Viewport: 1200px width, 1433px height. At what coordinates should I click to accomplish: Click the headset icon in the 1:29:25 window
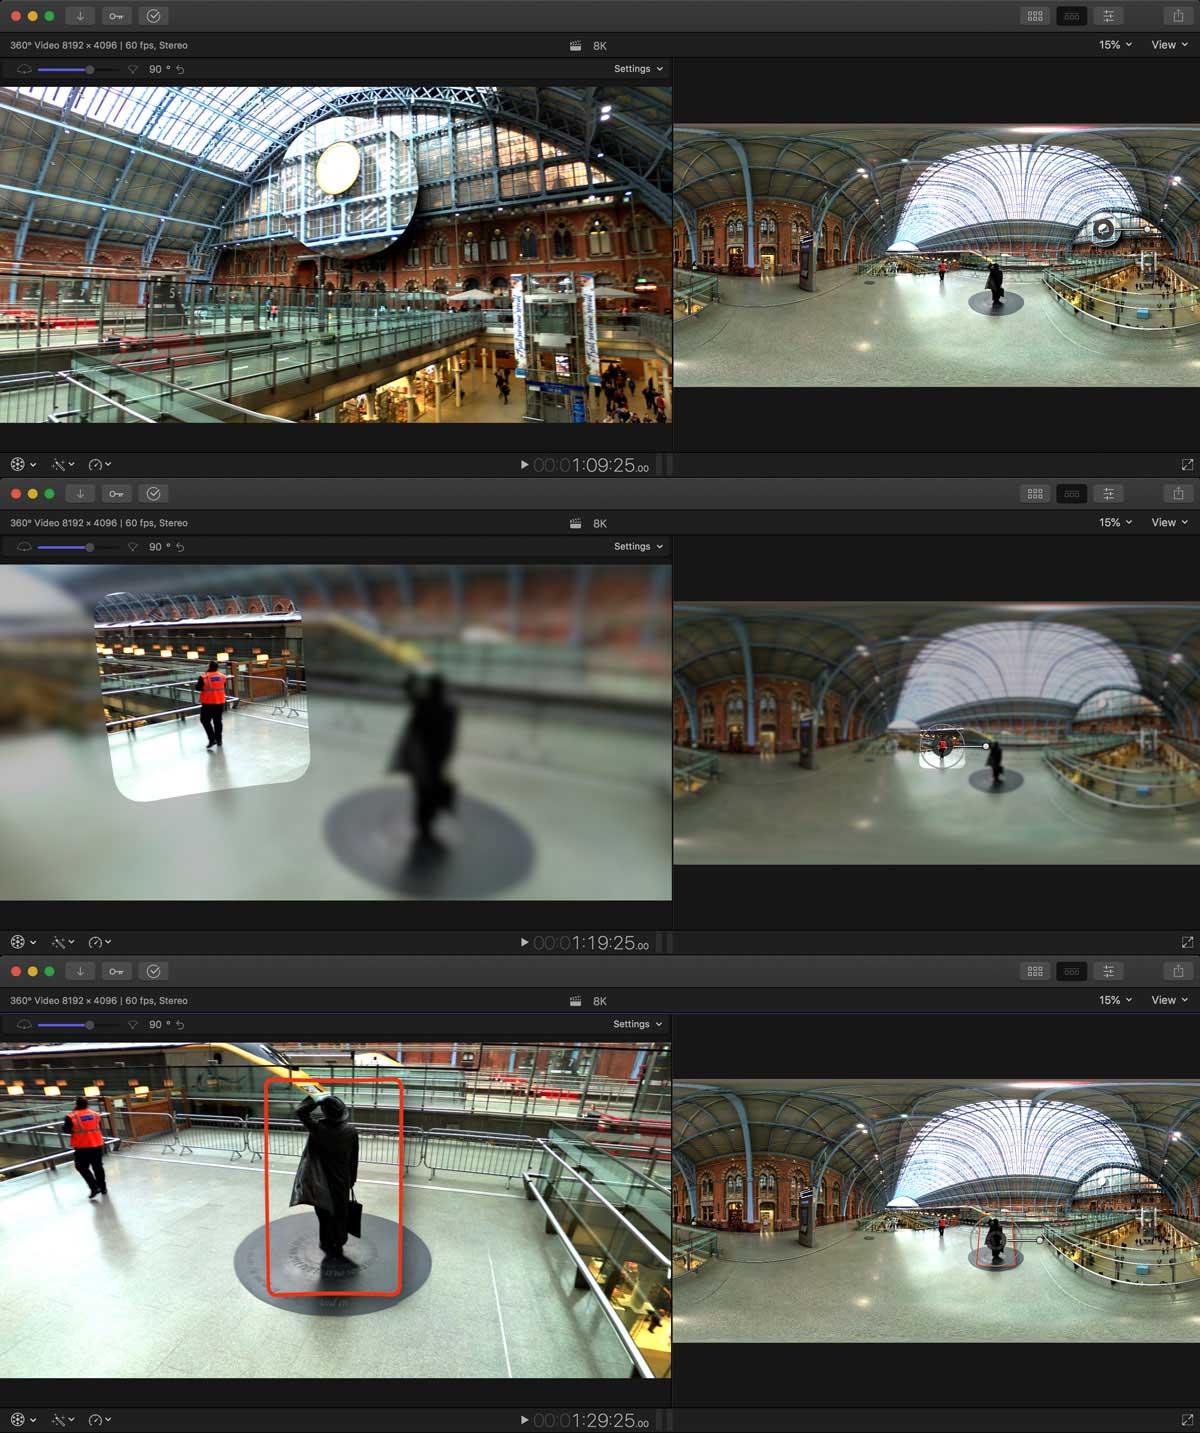(x=24, y=1026)
